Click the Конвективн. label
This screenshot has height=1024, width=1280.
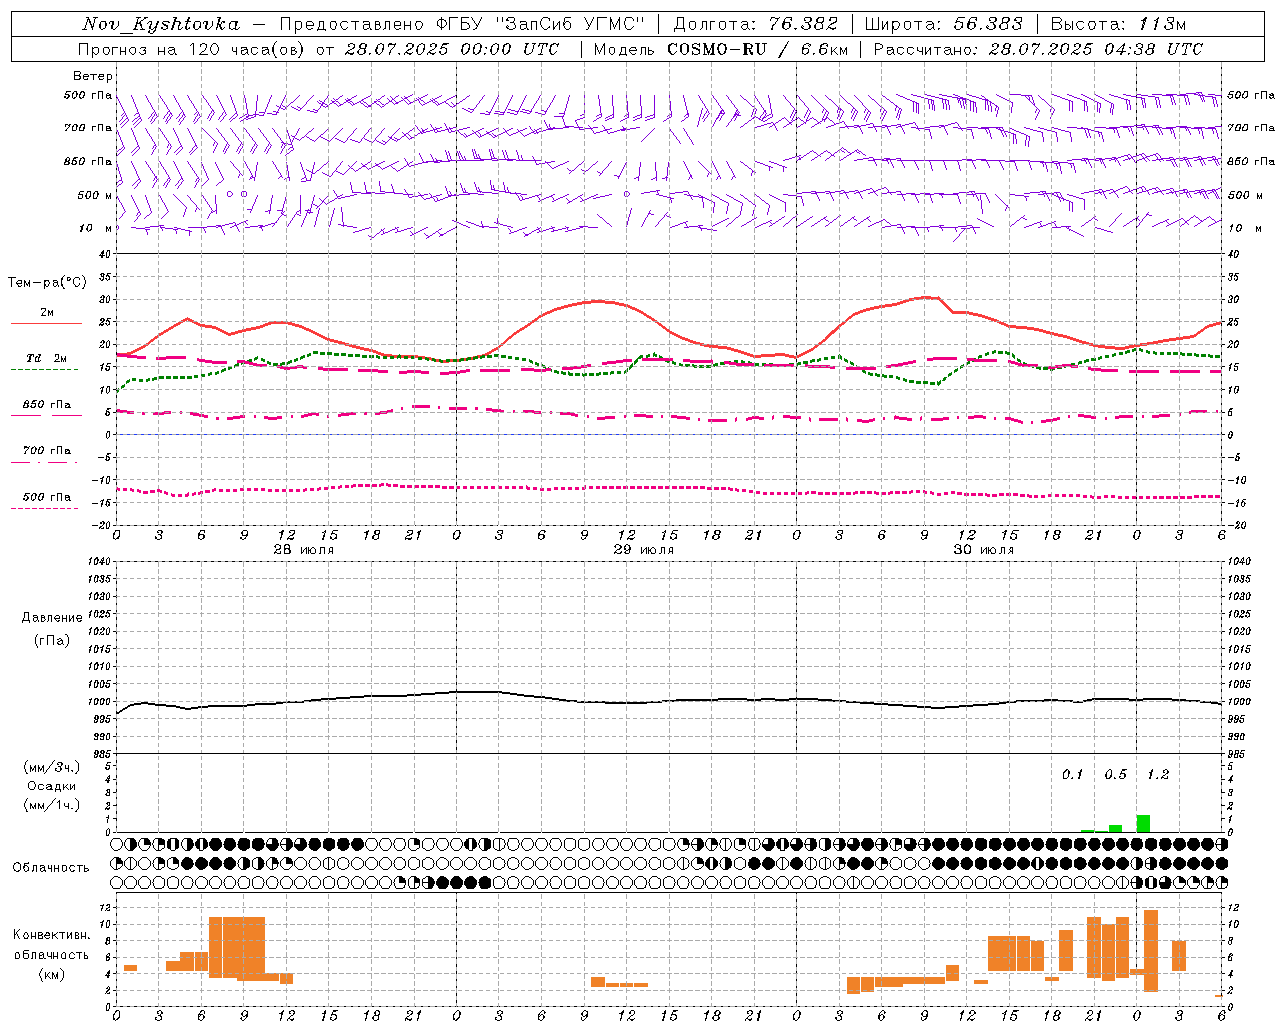51,935
